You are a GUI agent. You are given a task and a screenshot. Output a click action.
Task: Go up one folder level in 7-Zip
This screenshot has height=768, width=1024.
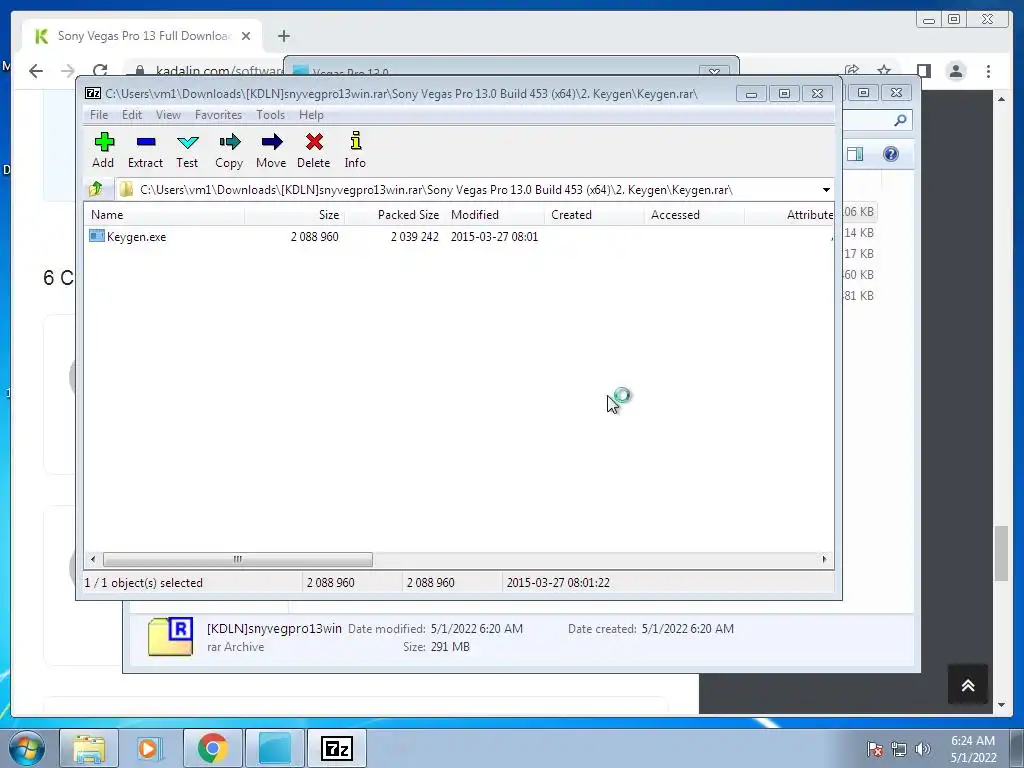pyautogui.click(x=96, y=189)
